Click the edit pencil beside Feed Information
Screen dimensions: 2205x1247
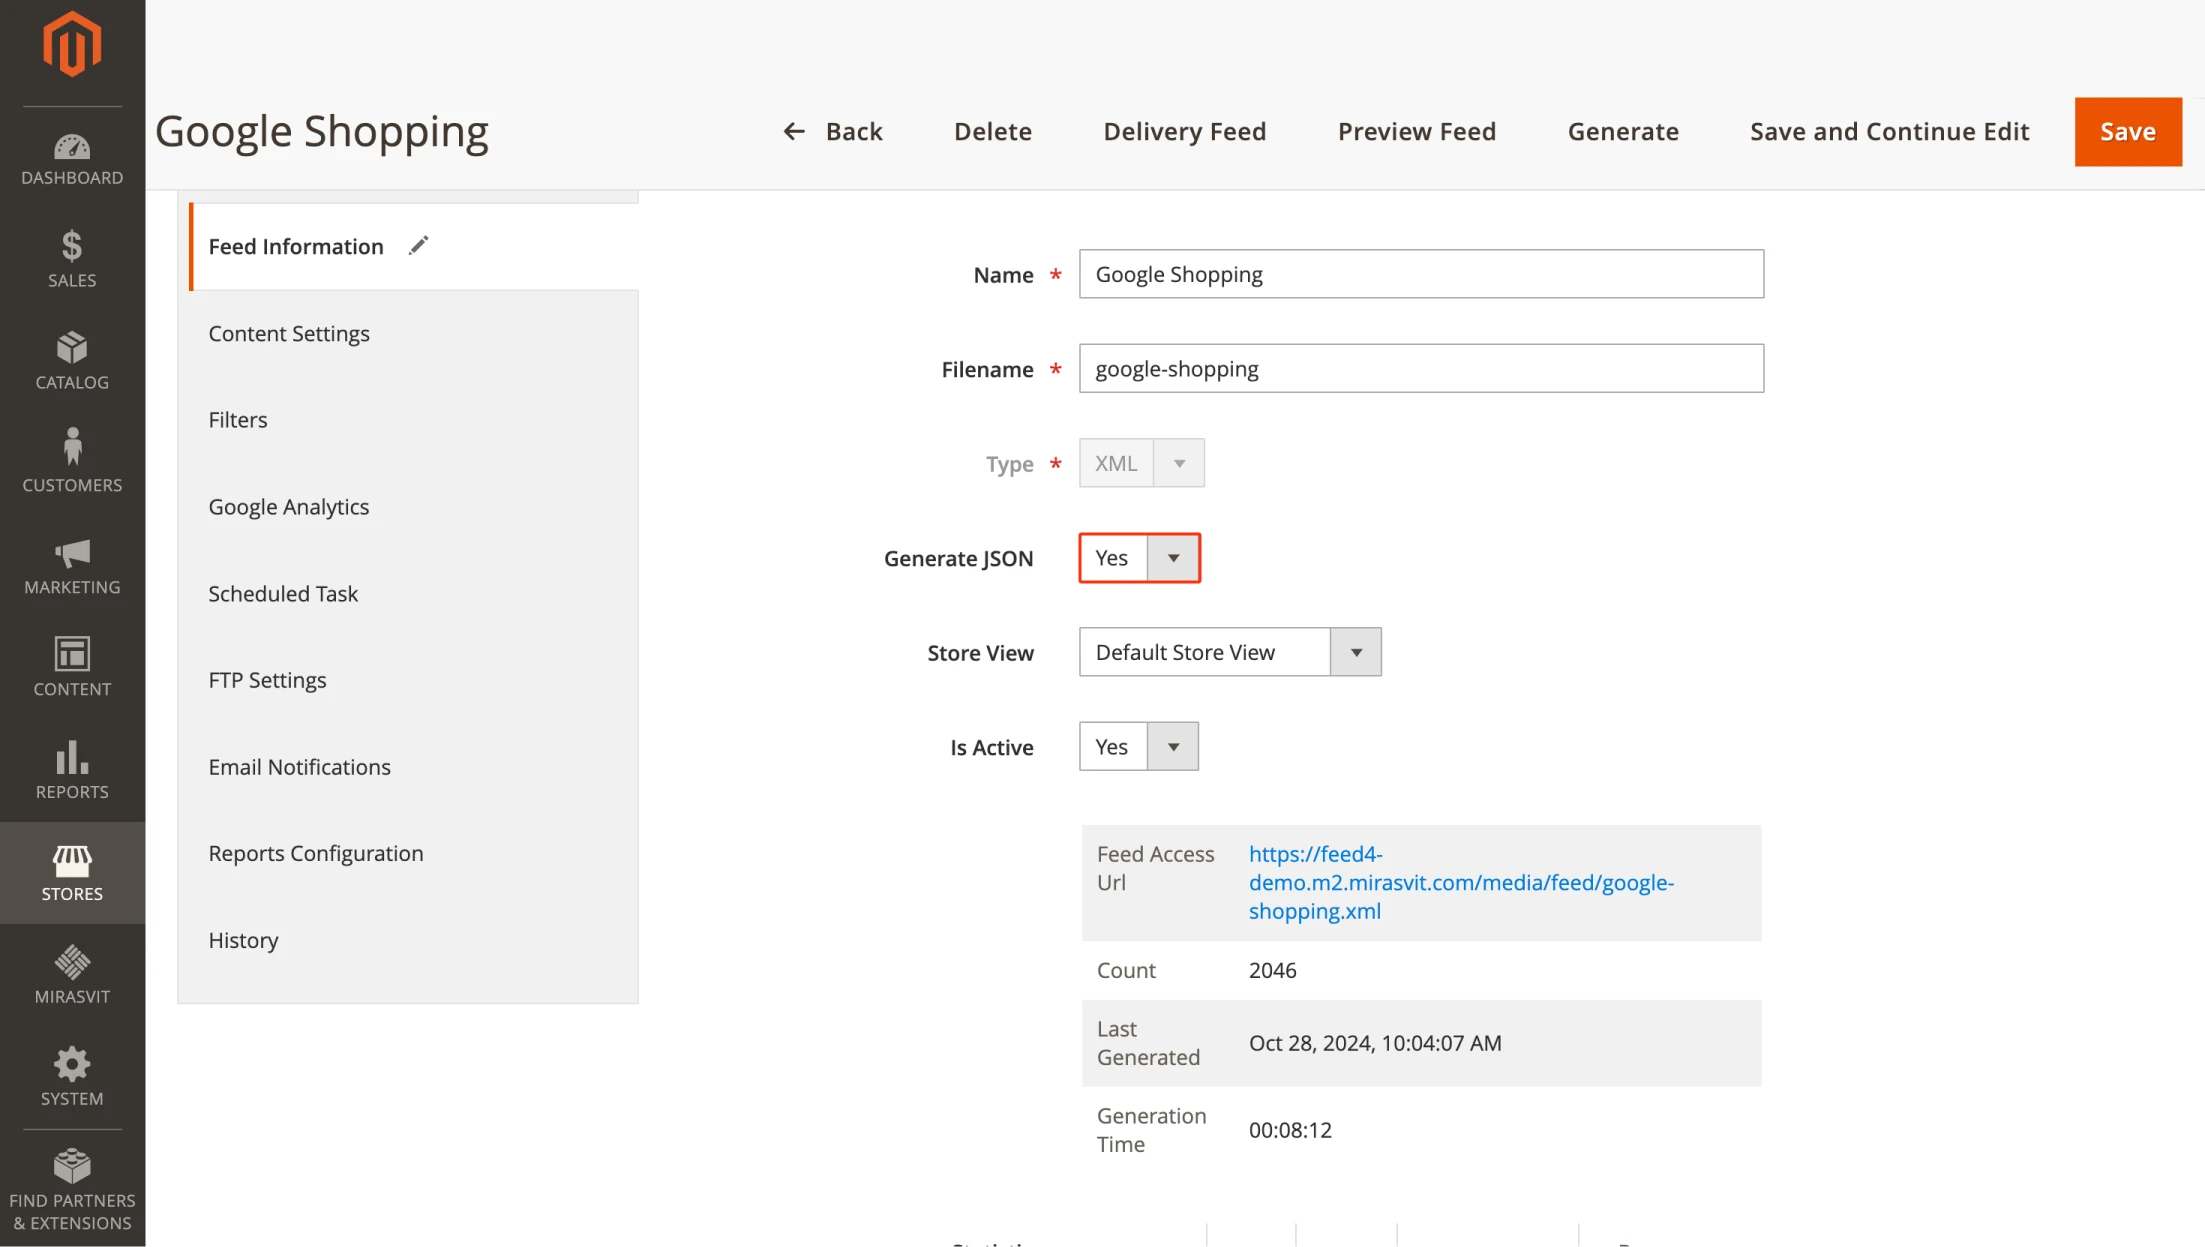click(419, 245)
